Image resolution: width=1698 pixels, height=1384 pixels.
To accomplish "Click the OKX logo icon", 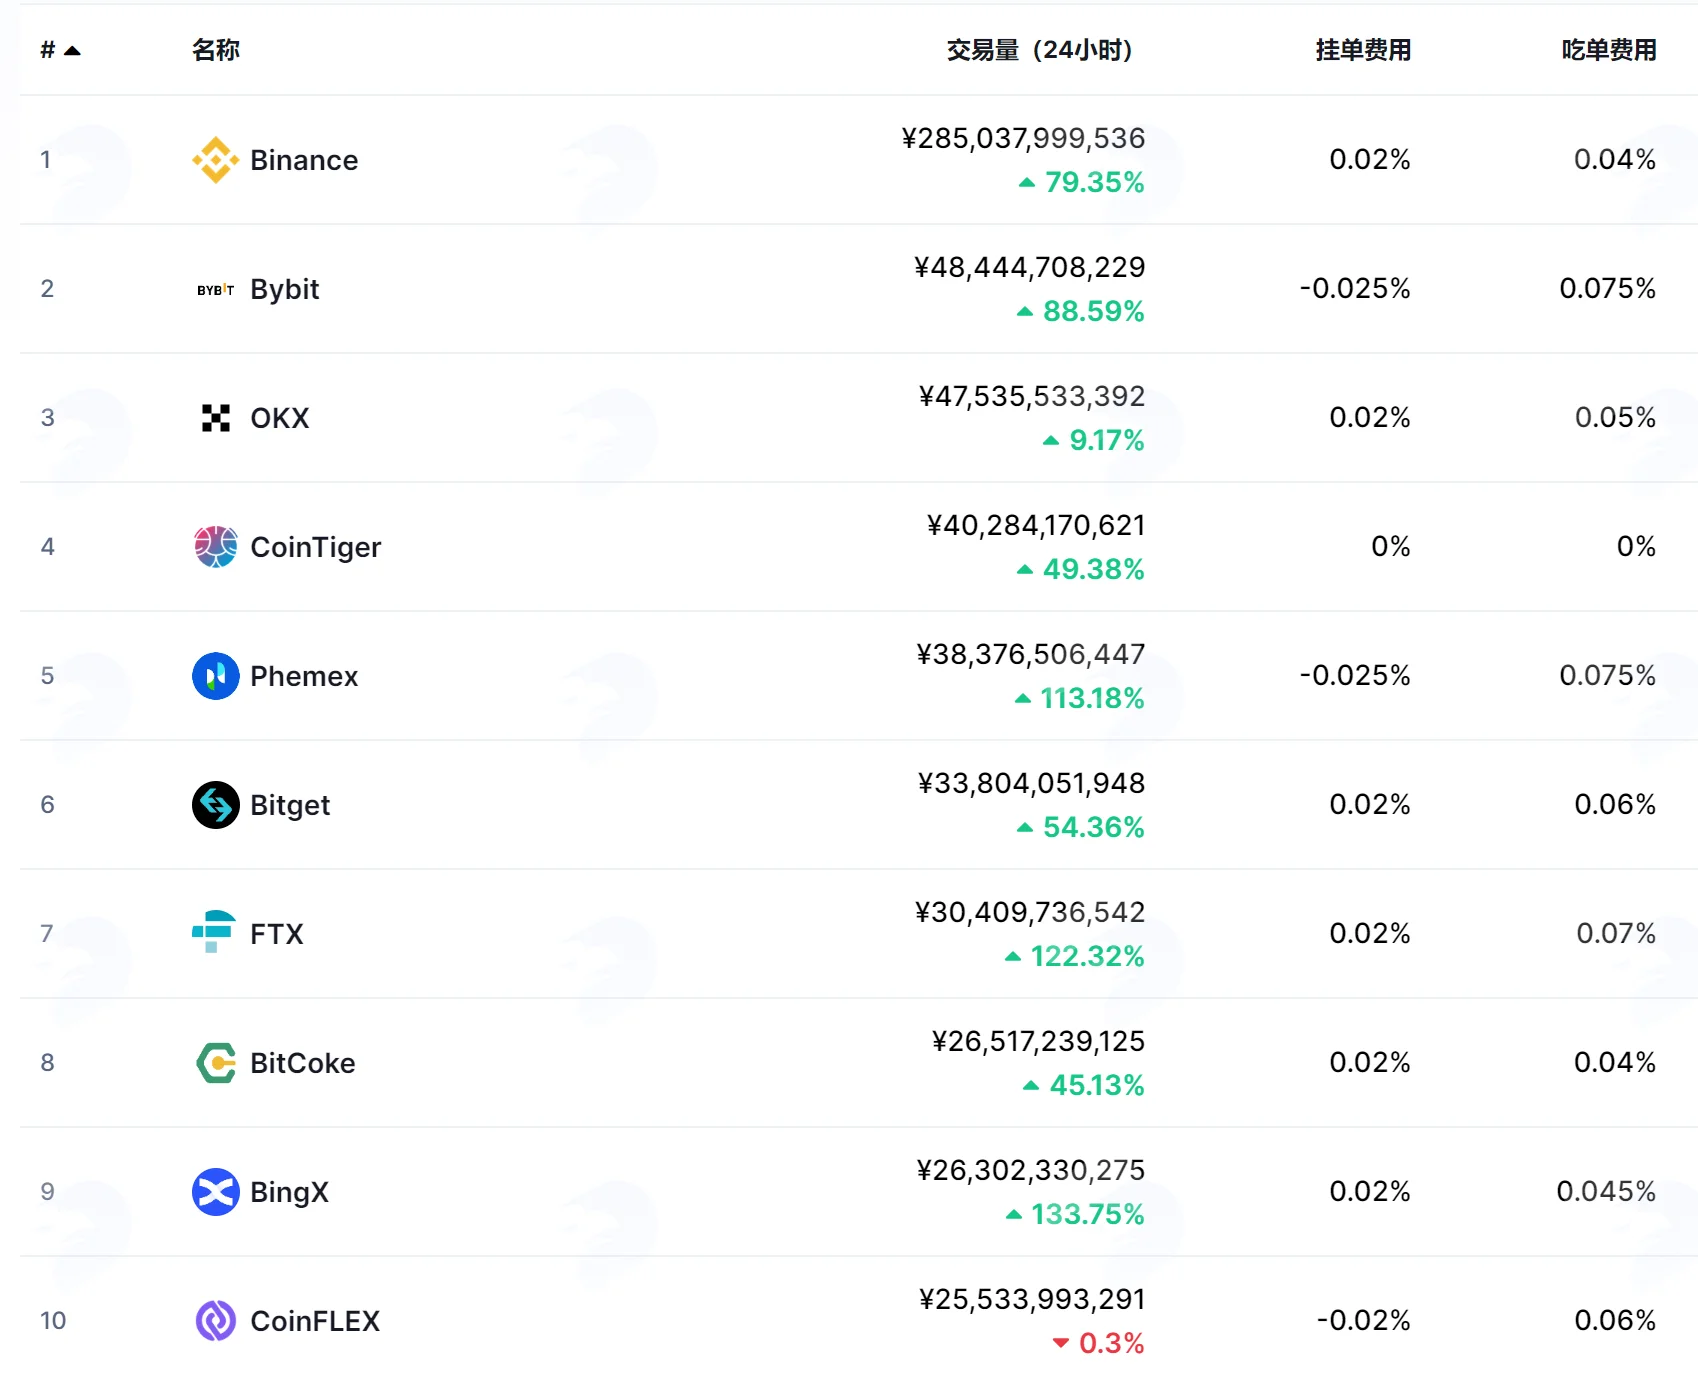I will click(215, 418).
